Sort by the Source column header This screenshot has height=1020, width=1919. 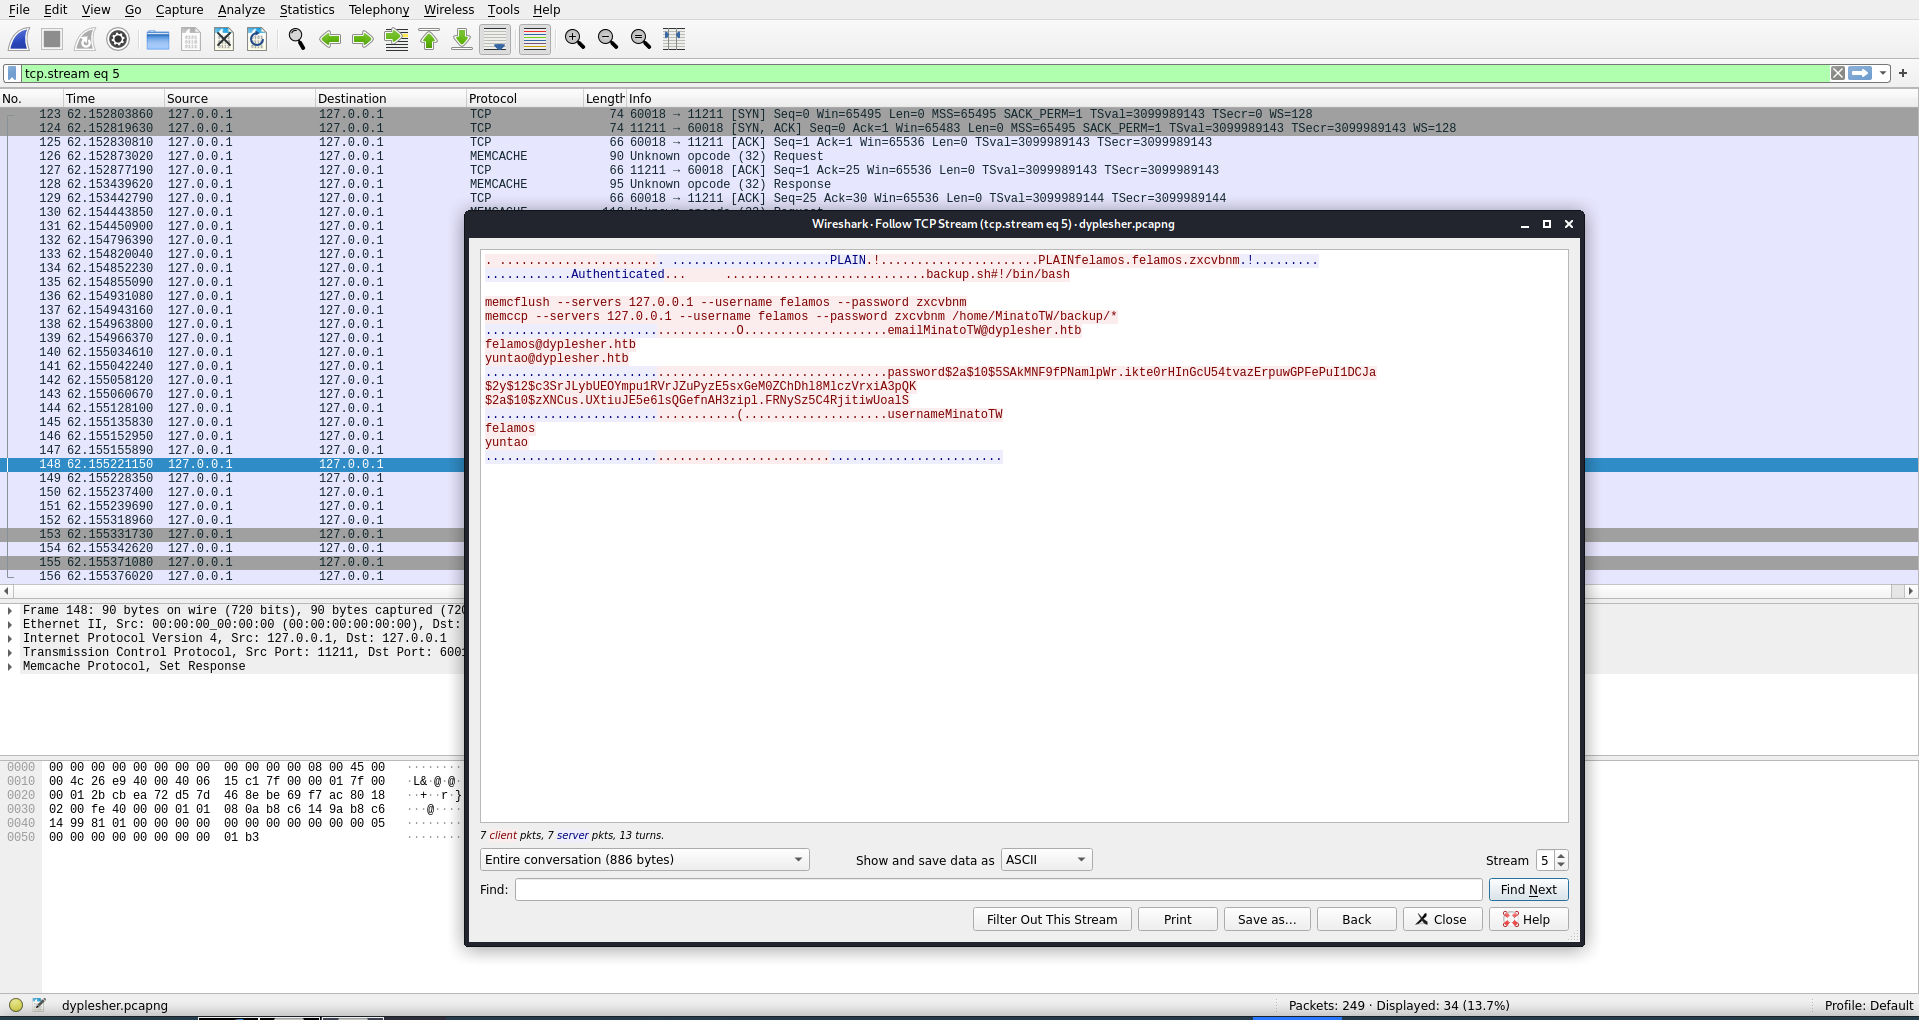[x=239, y=98]
